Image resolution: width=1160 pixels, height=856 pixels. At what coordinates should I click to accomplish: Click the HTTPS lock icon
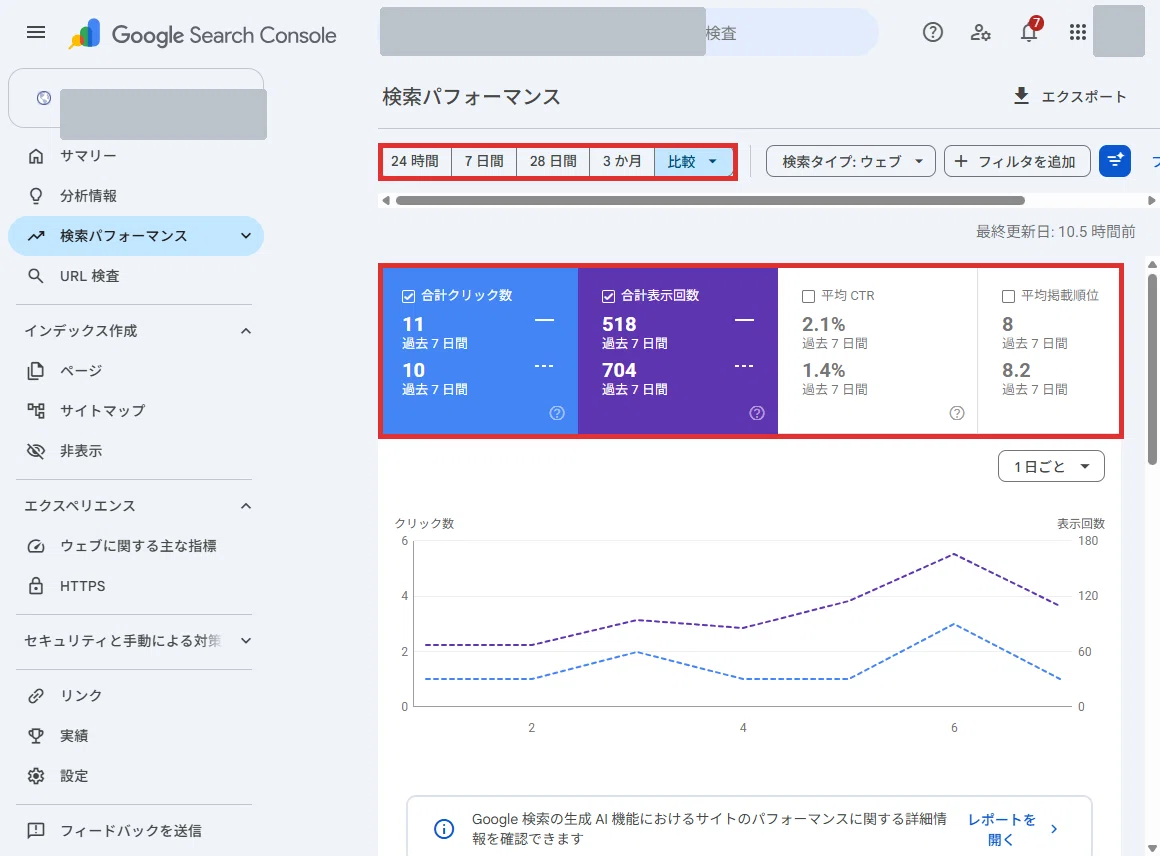click(36, 586)
